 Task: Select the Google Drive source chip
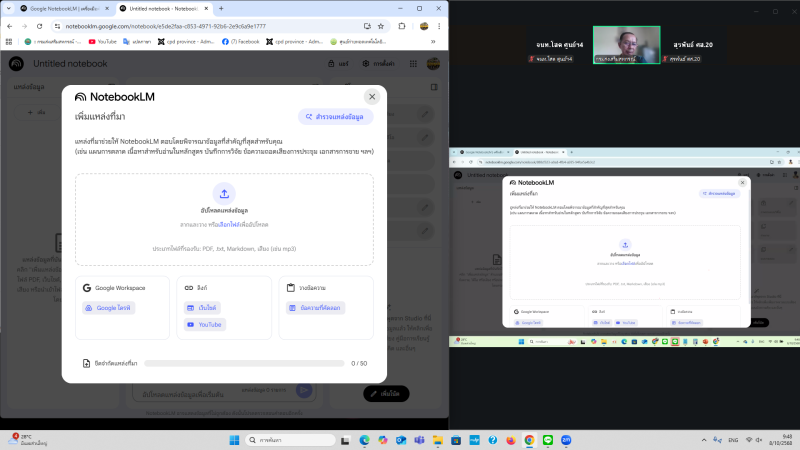pyautogui.click(x=109, y=308)
